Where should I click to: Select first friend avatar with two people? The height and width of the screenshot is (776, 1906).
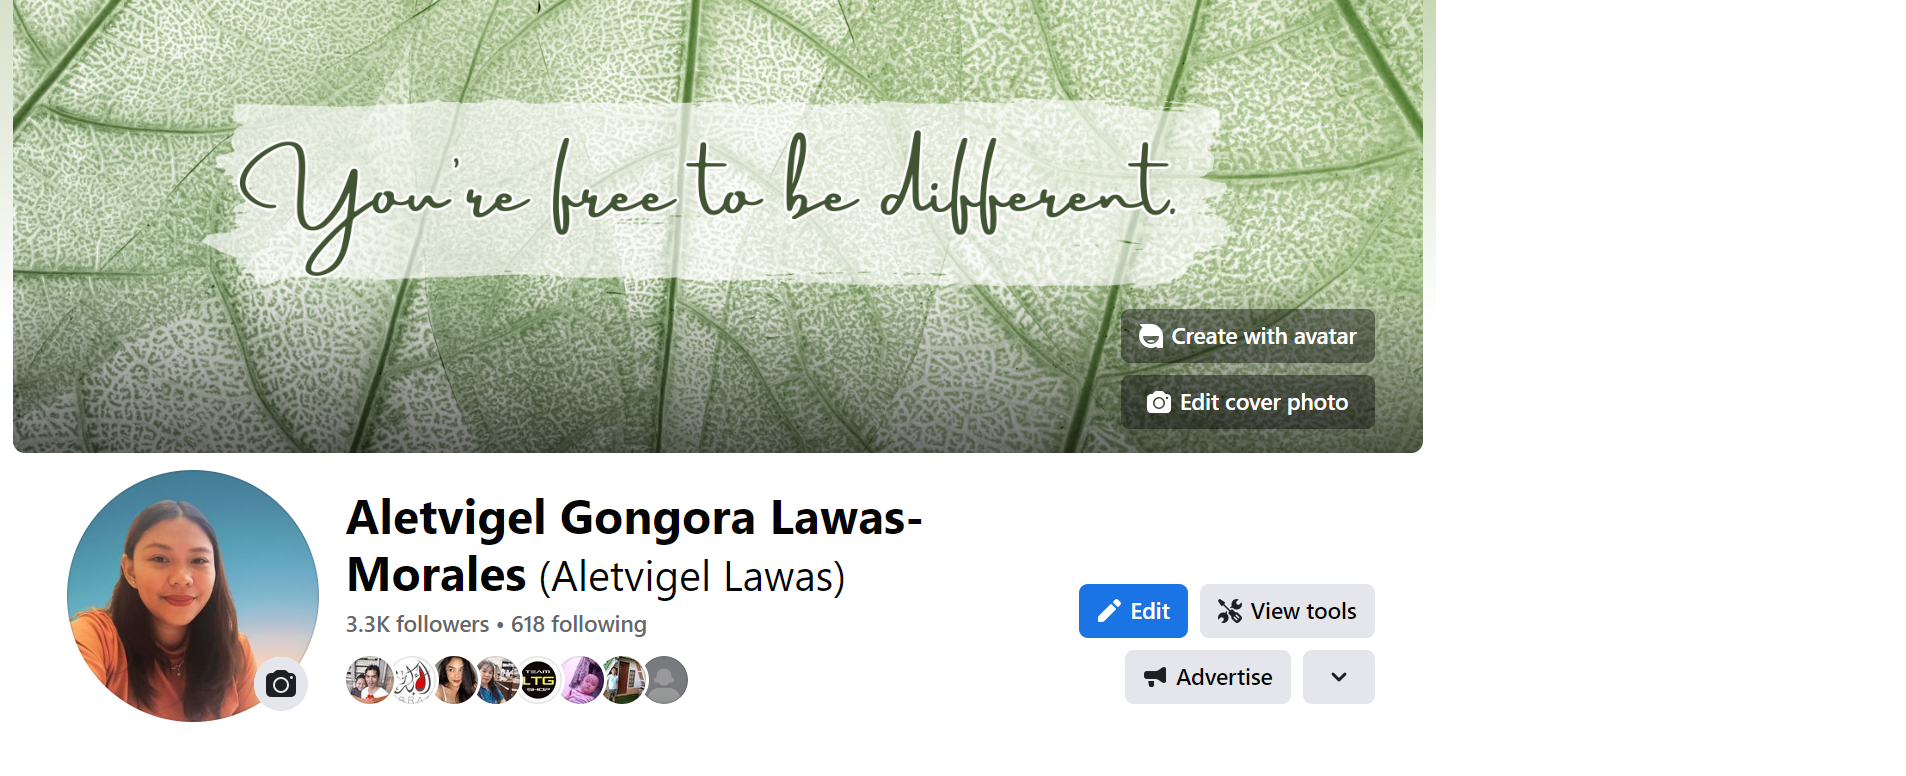coord(369,680)
